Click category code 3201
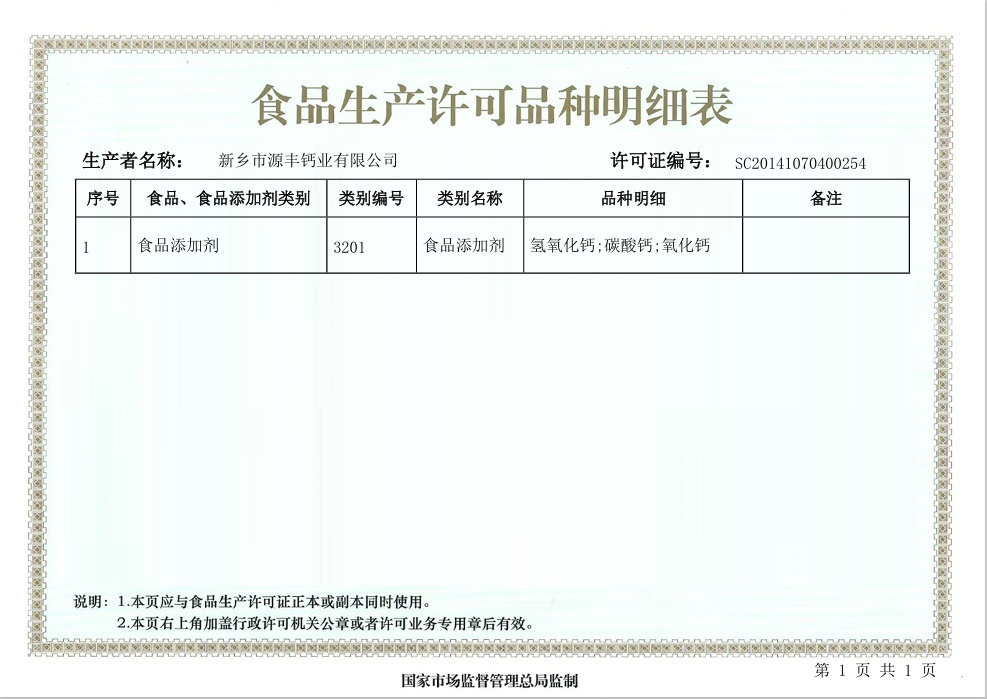The image size is (987, 699). point(349,247)
